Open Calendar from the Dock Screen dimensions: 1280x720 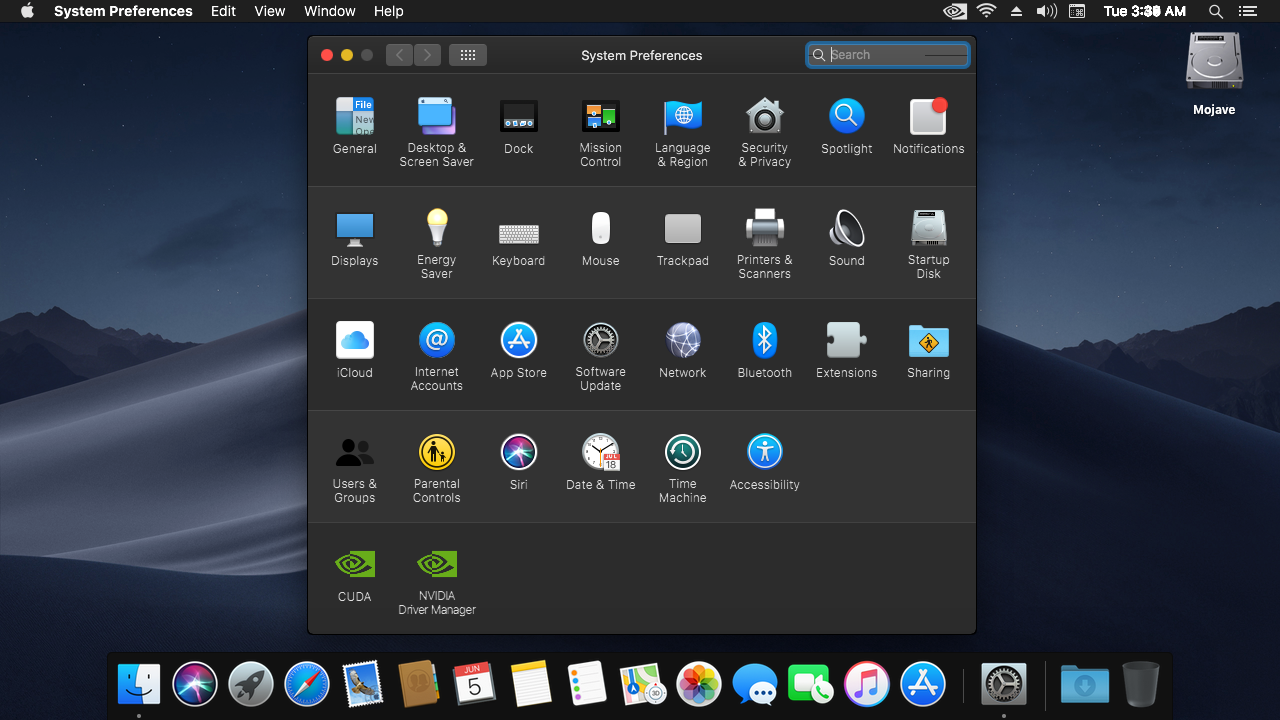(x=475, y=685)
